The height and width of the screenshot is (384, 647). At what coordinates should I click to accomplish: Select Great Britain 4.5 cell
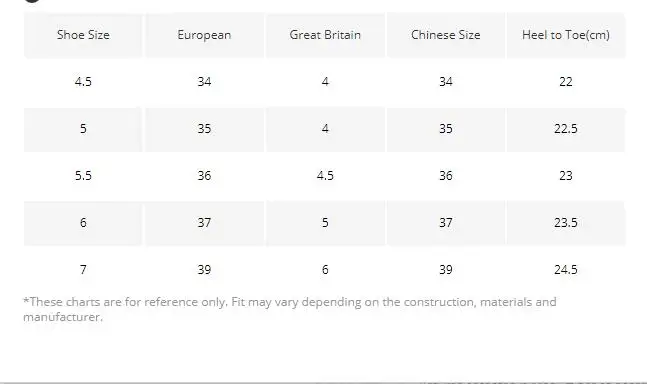[325, 176]
